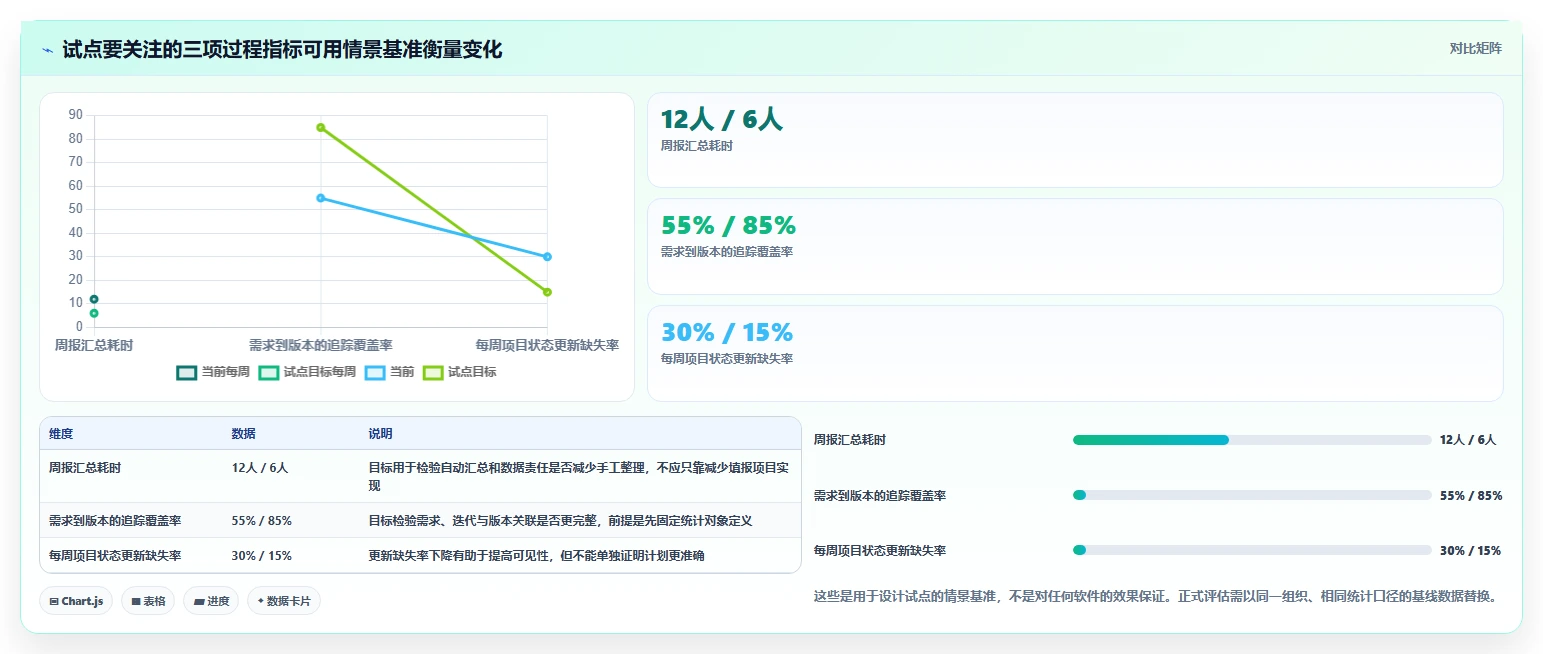
Task: Toggle the 当前 legend series
Action: (x=389, y=372)
